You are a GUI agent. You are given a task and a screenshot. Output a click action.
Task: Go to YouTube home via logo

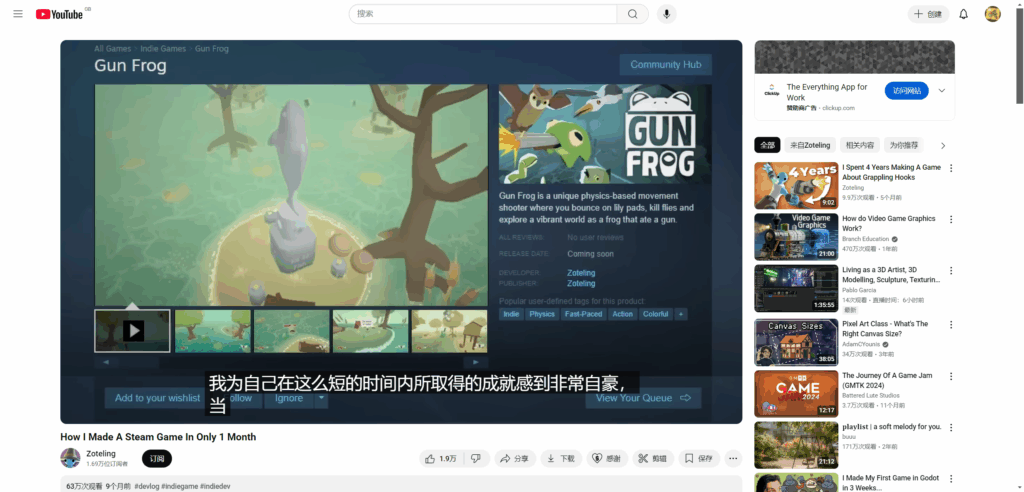point(59,14)
